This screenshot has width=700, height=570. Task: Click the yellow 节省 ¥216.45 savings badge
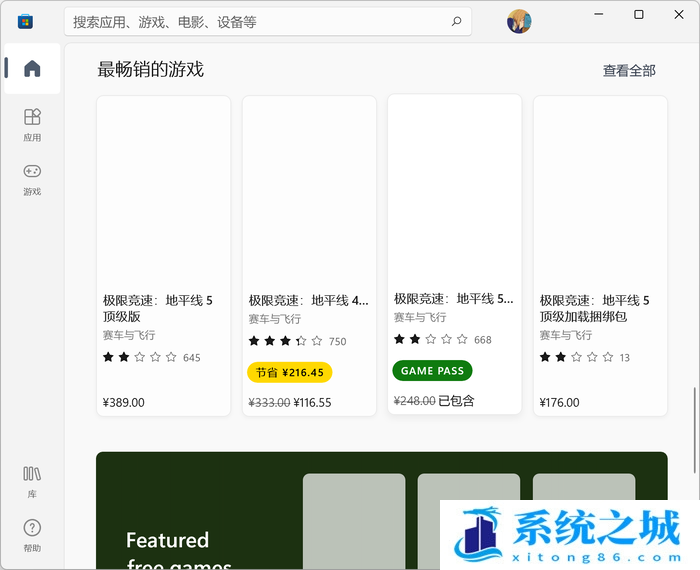click(x=289, y=373)
